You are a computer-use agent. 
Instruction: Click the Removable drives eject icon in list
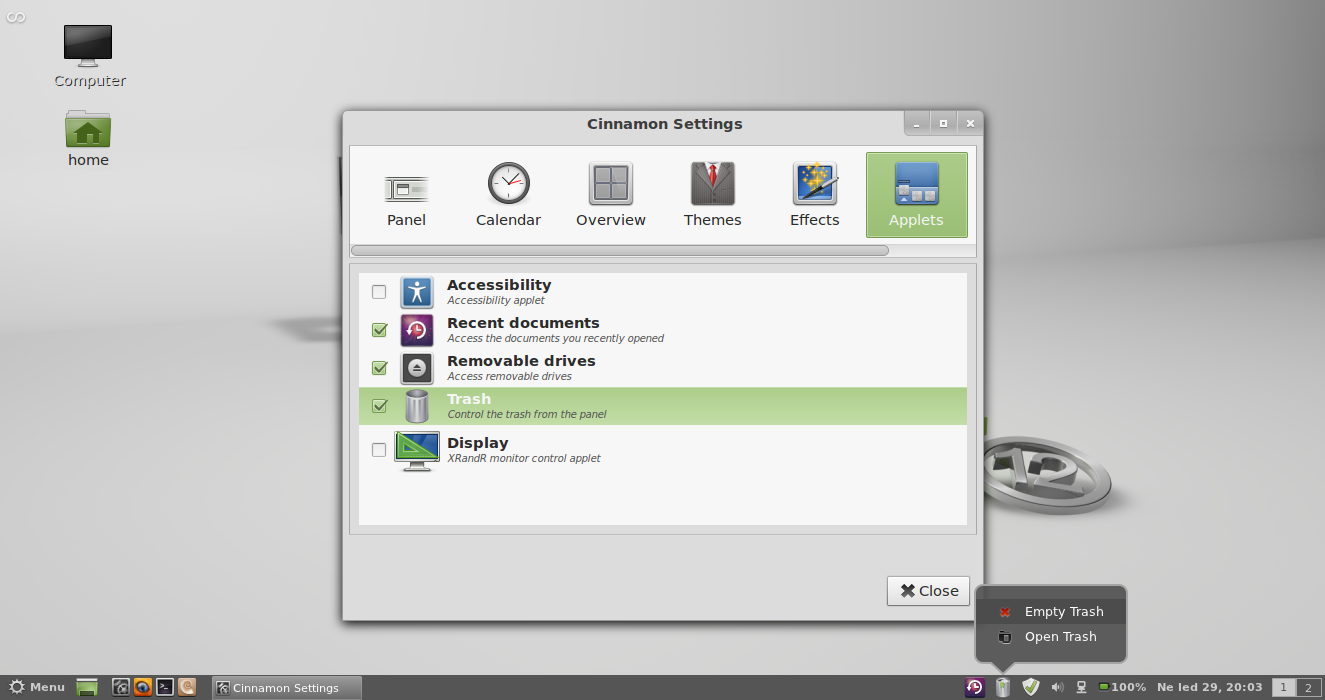tap(417, 368)
